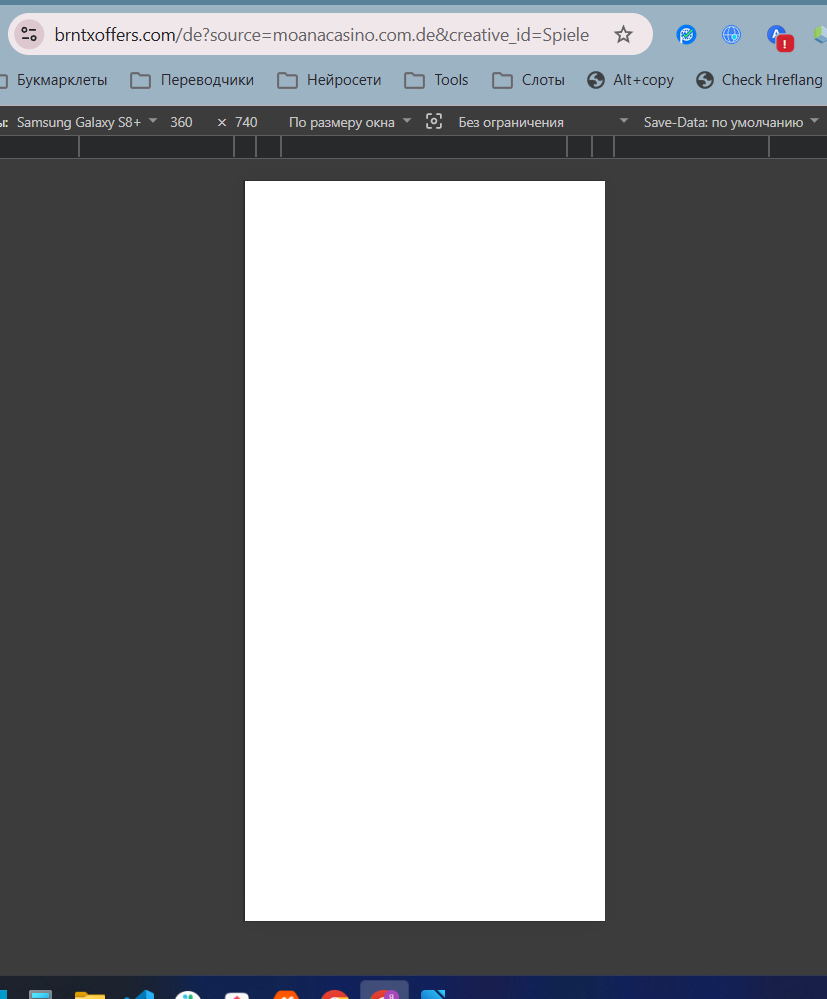The width and height of the screenshot is (827, 999).
Task: Open the По размеру окна zoom dropdown
Action: tap(350, 122)
